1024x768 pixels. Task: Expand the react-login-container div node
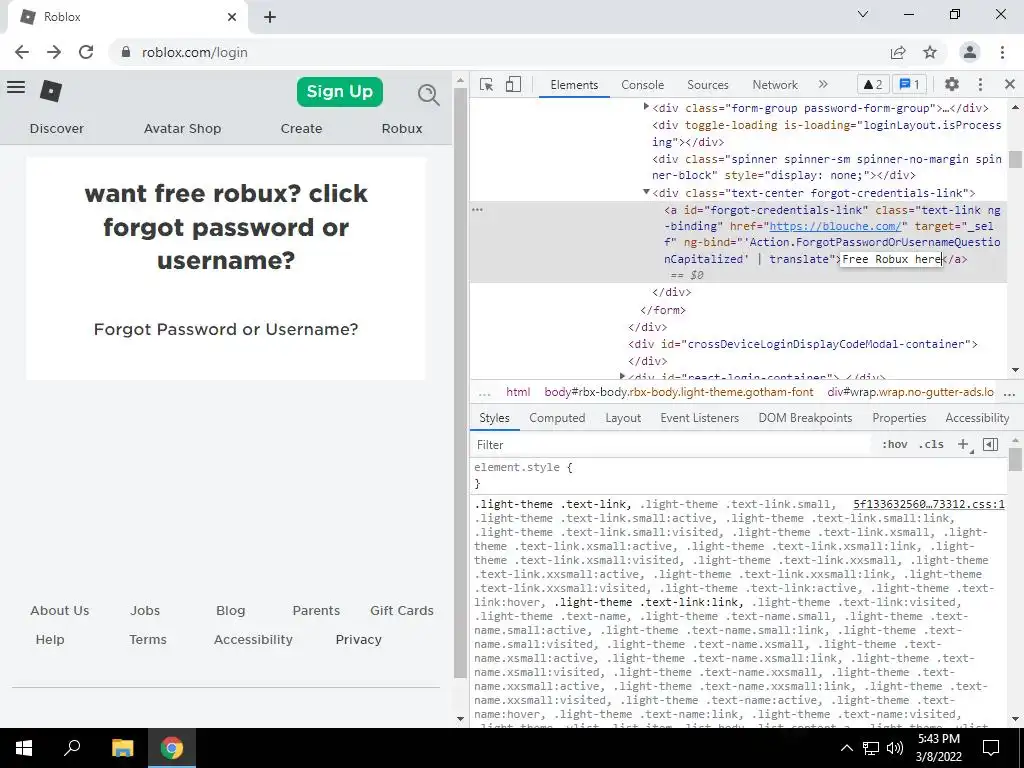pyautogui.click(x=622, y=376)
